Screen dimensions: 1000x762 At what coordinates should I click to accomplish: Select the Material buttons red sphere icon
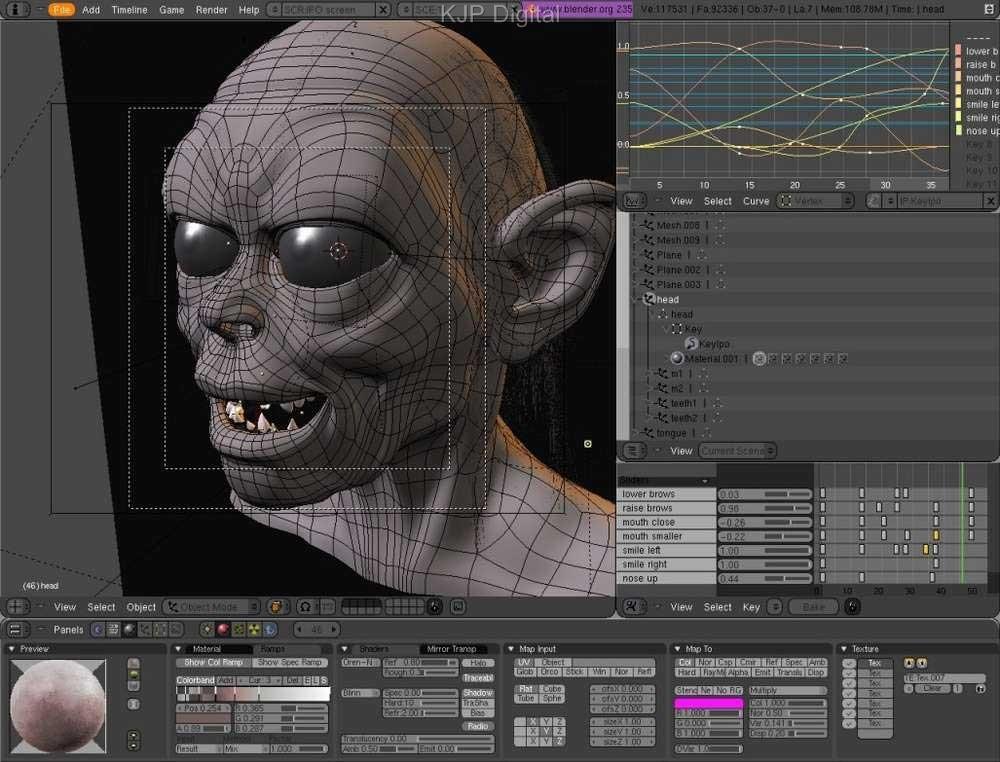(221, 629)
